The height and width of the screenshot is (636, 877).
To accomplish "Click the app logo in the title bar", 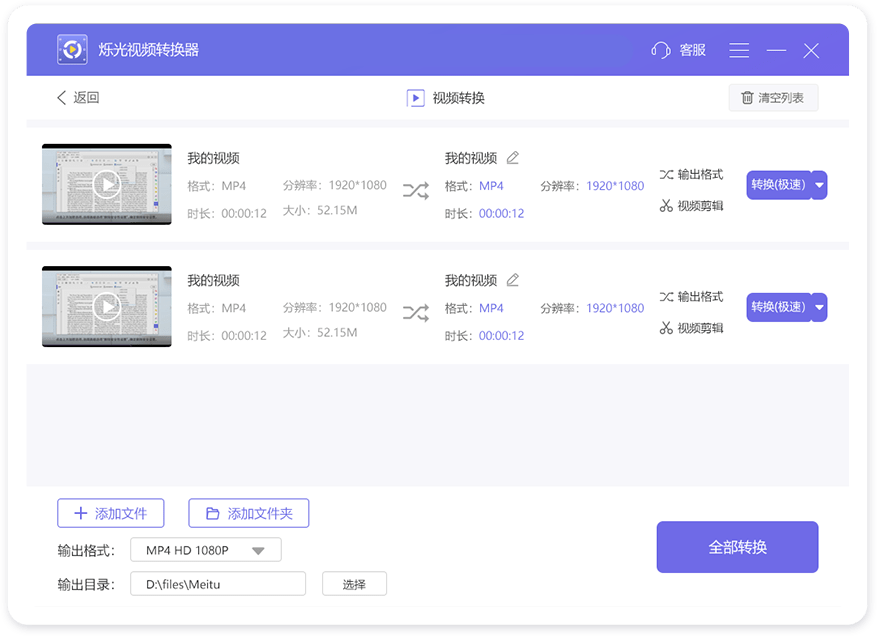I will [x=71, y=49].
